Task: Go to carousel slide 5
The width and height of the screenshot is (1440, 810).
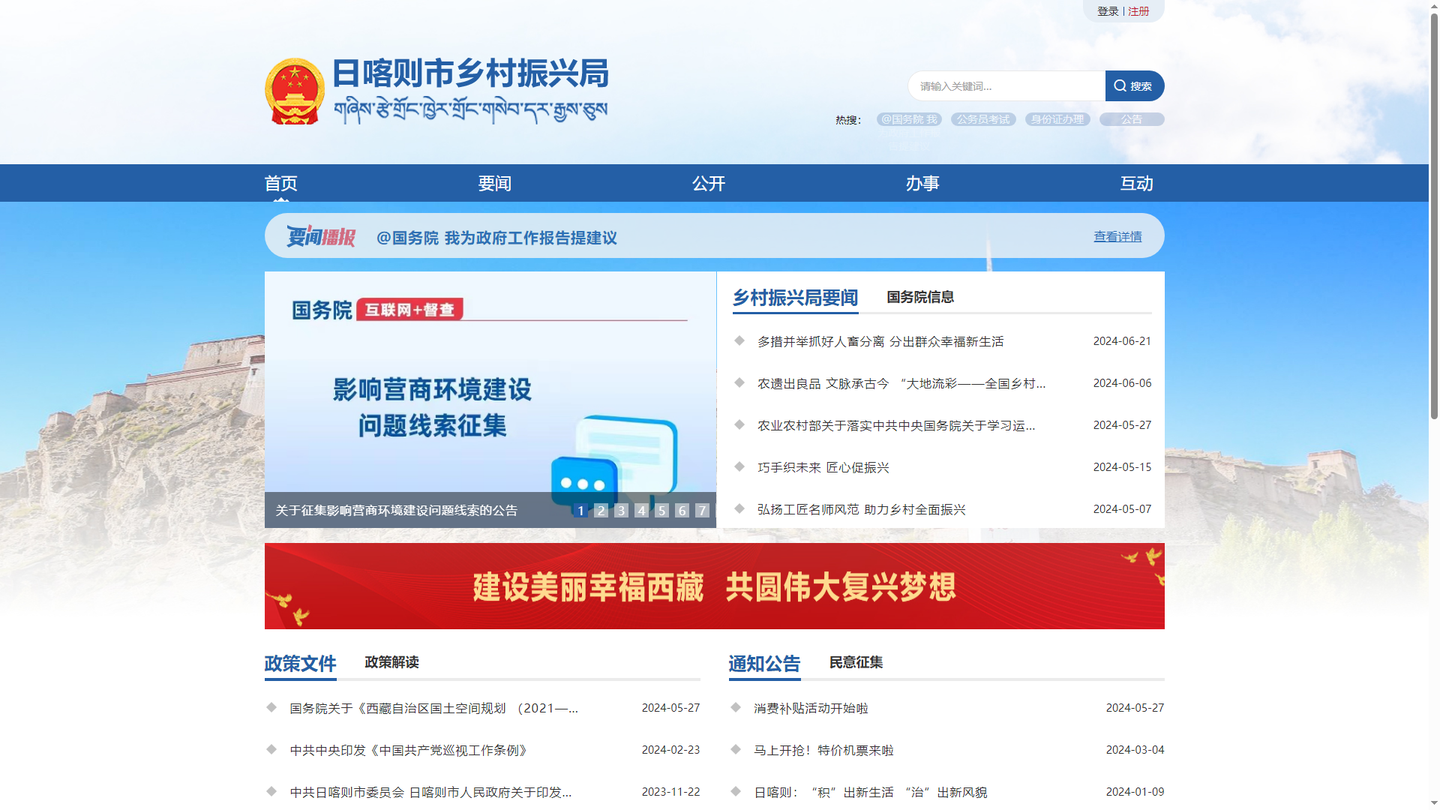Action: pyautogui.click(x=661, y=510)
